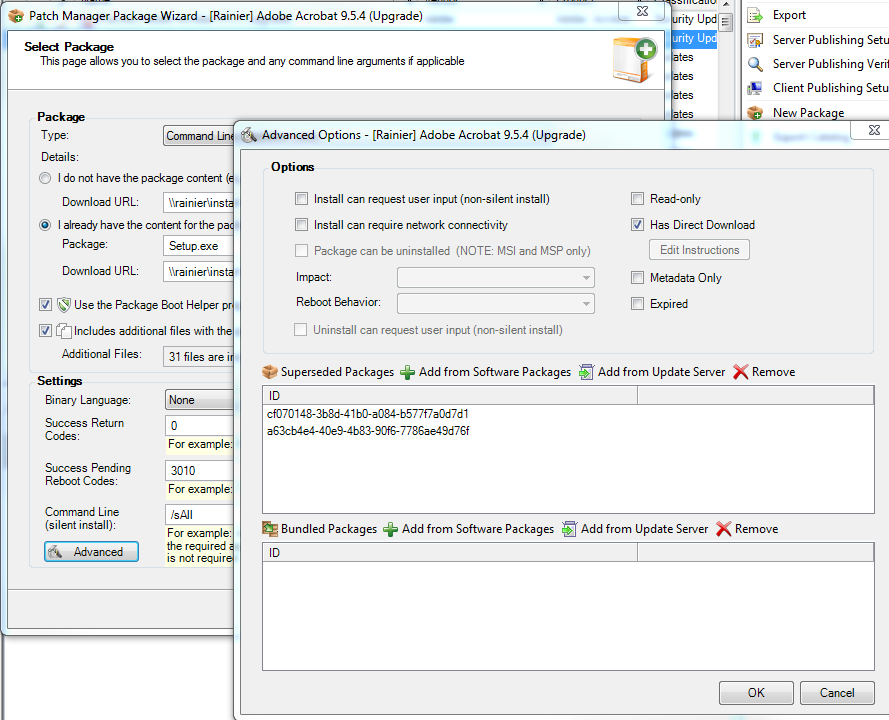Select Client Publishing Setup action
889x720 pixels.
tap(831, 88)
